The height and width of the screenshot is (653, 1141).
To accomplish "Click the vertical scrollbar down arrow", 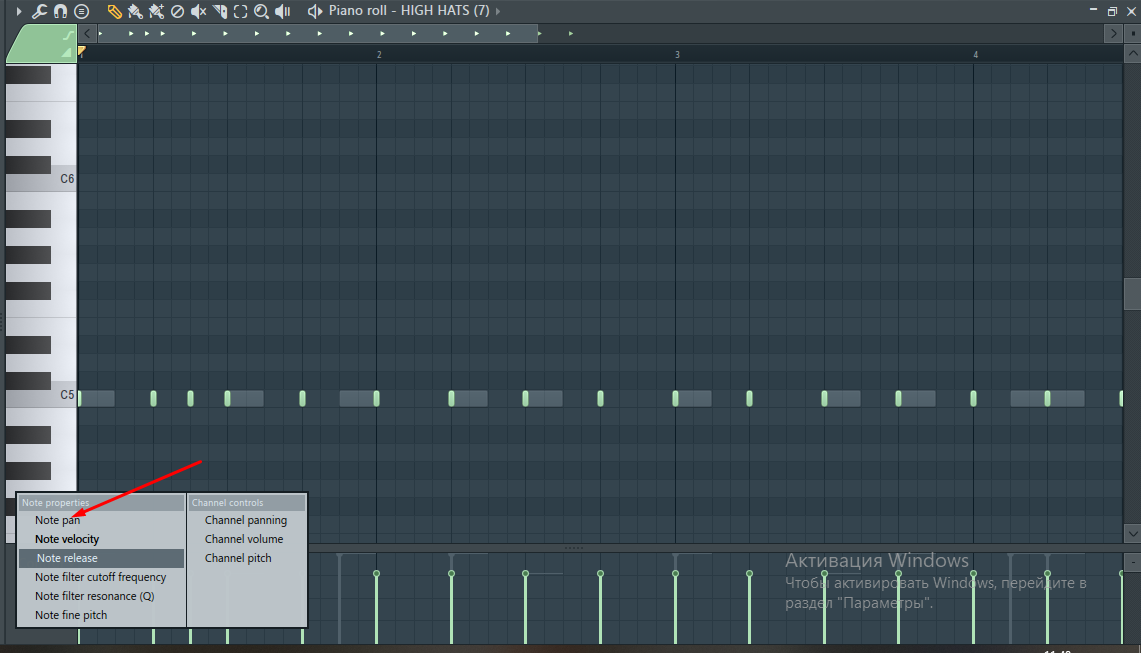I will (x=1132, y=534).
